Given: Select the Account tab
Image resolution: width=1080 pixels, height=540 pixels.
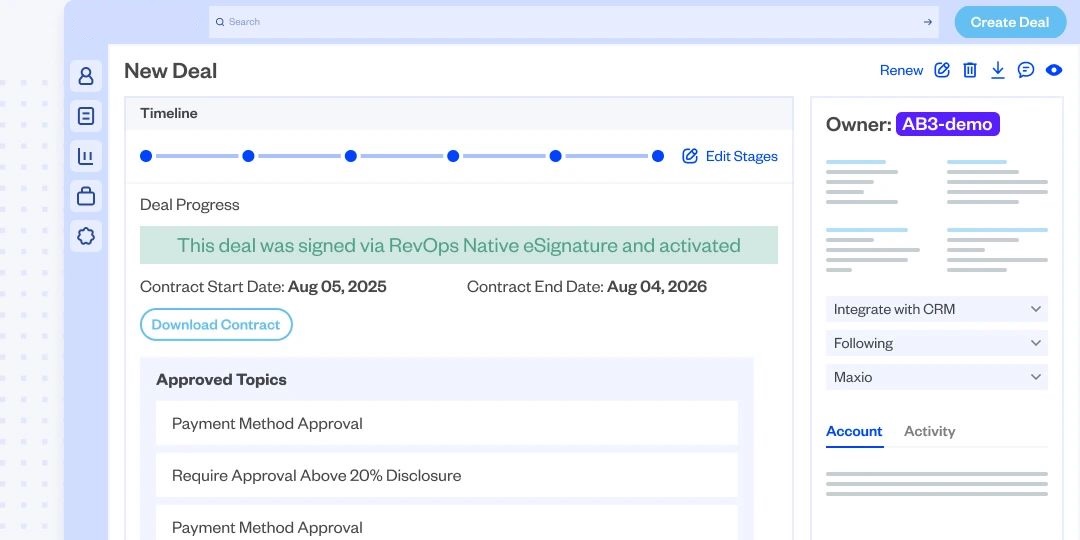Looking at the screenshot, I should point(854,431).
